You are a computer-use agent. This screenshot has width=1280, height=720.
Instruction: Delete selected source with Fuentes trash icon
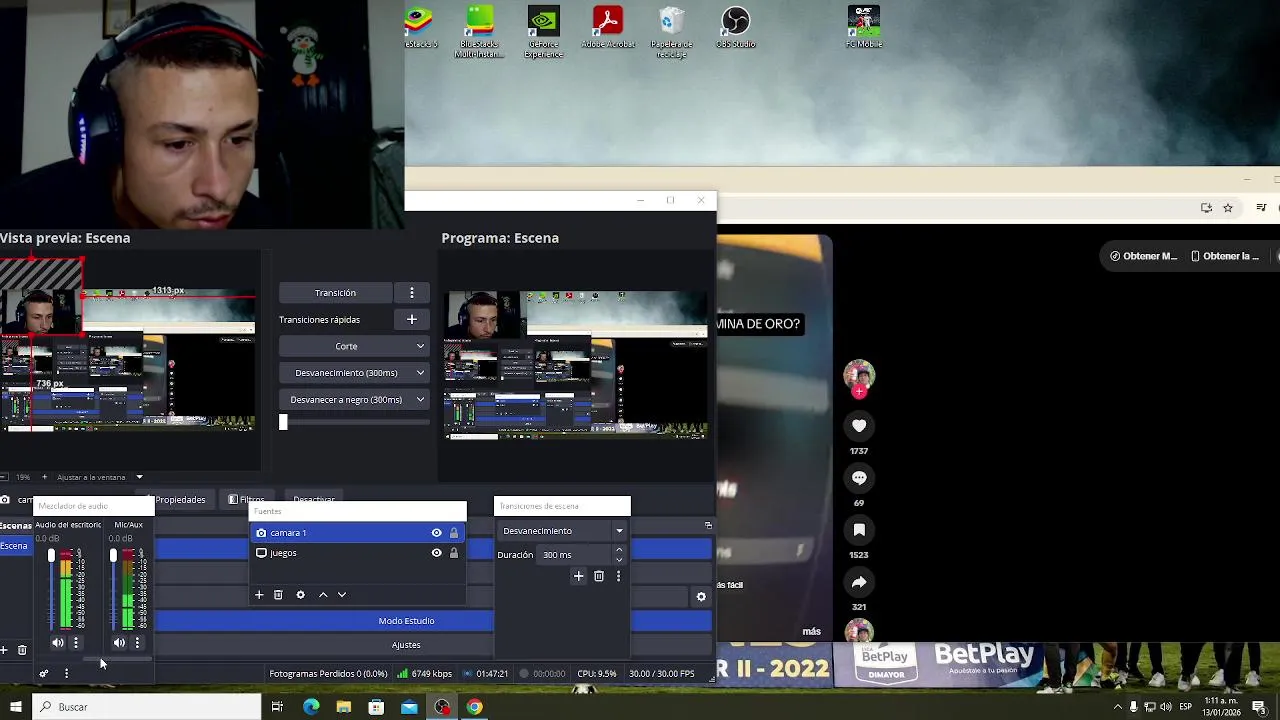pyautogui.click(x=278, y=595)
